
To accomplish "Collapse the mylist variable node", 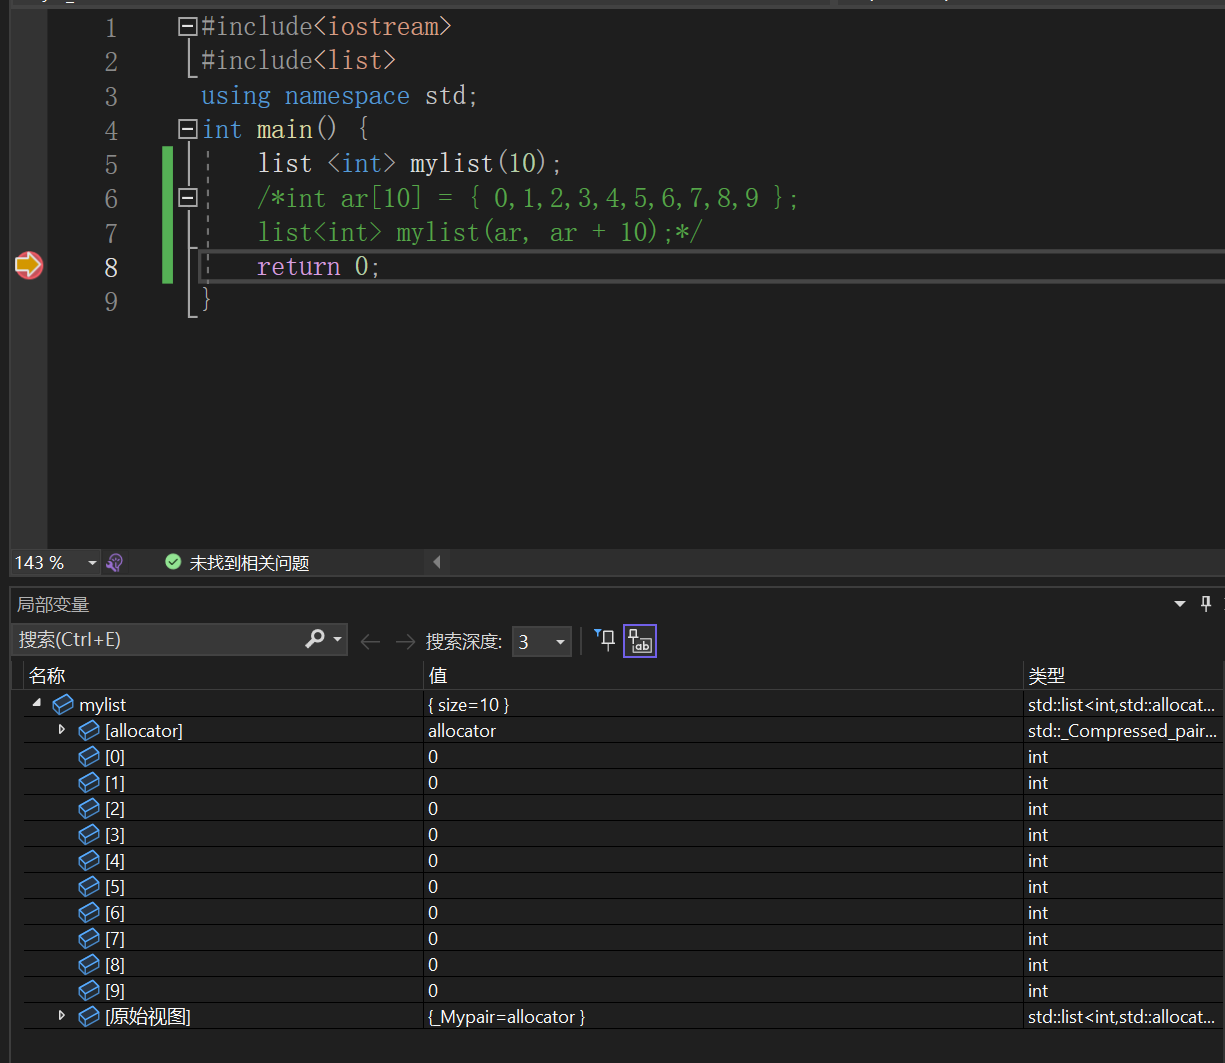I will point(37,704).
